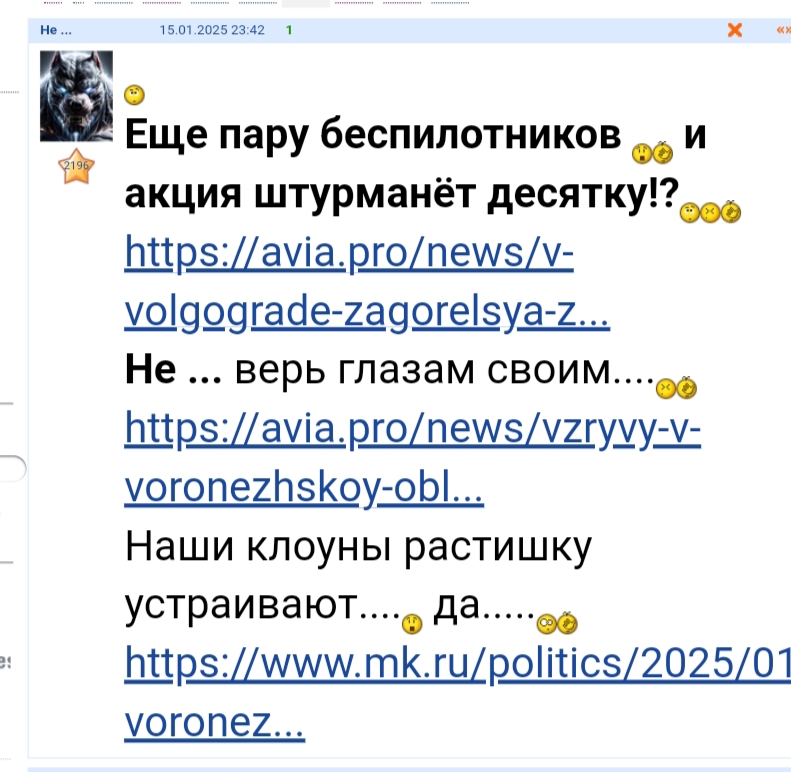Open the author's wolf avatar image
This screenshot has width=791, height=772.
click(x=76, y=96)
